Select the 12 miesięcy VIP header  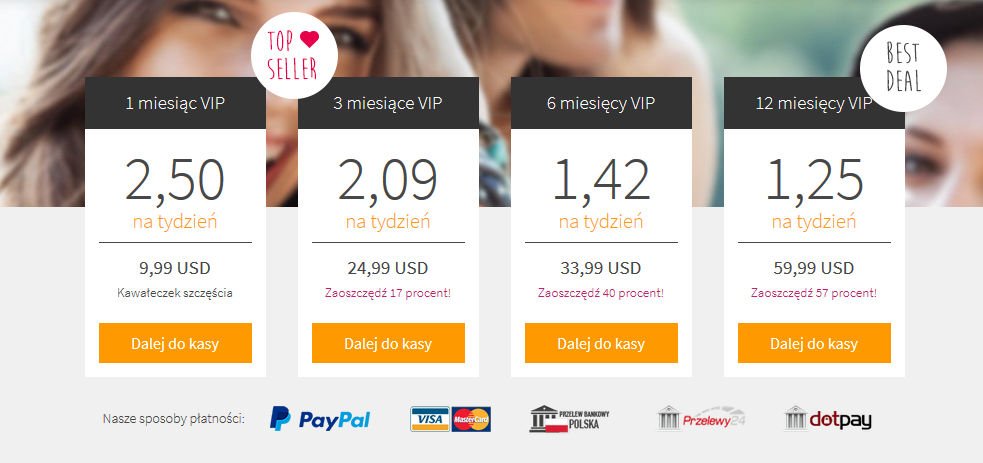point(814,103)
